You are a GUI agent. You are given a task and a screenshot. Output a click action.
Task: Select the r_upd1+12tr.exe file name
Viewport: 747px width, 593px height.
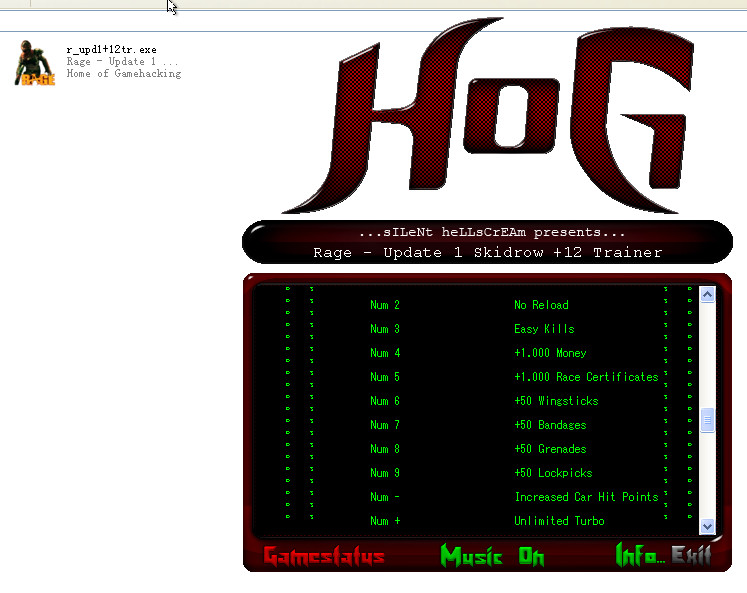[x=111, y=50]
